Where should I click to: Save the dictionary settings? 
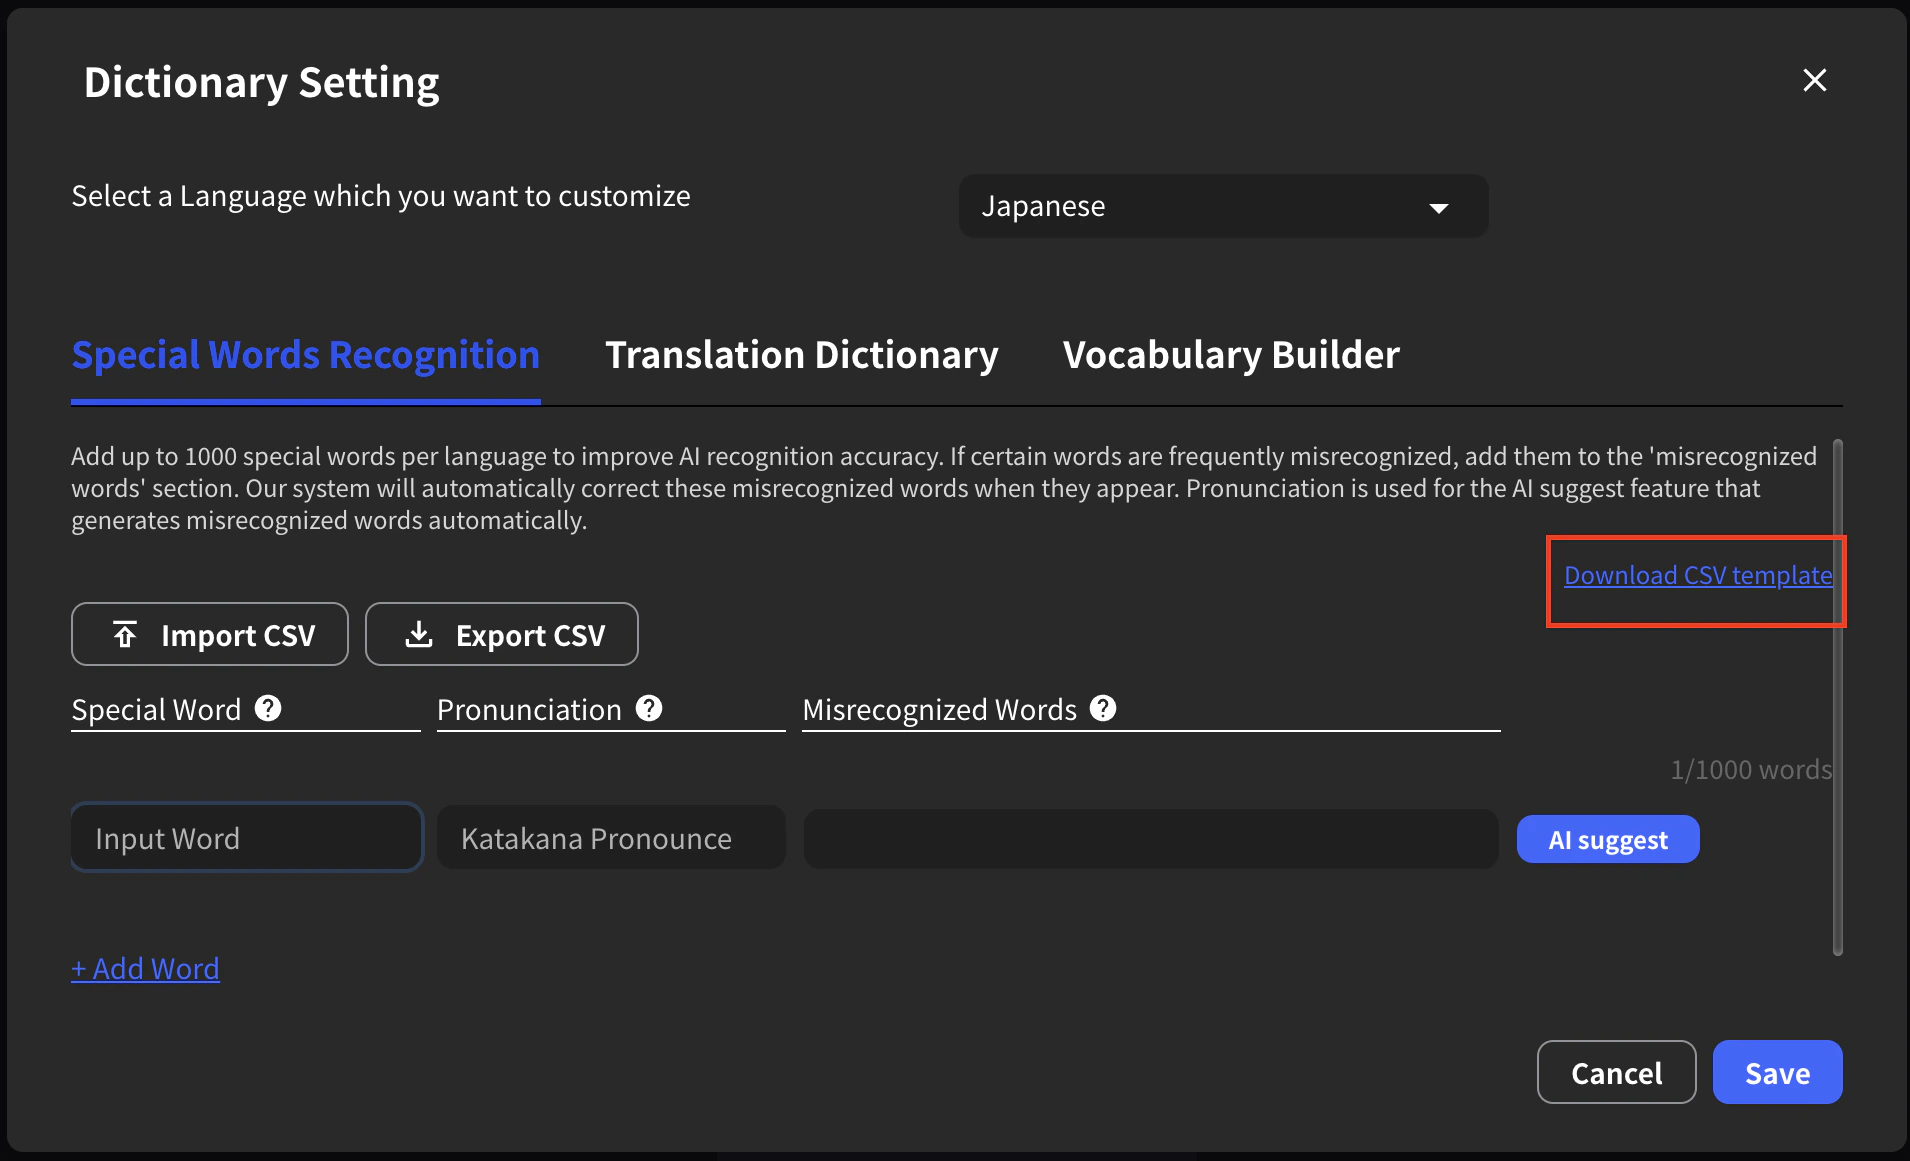(x=1777, y=1073)
